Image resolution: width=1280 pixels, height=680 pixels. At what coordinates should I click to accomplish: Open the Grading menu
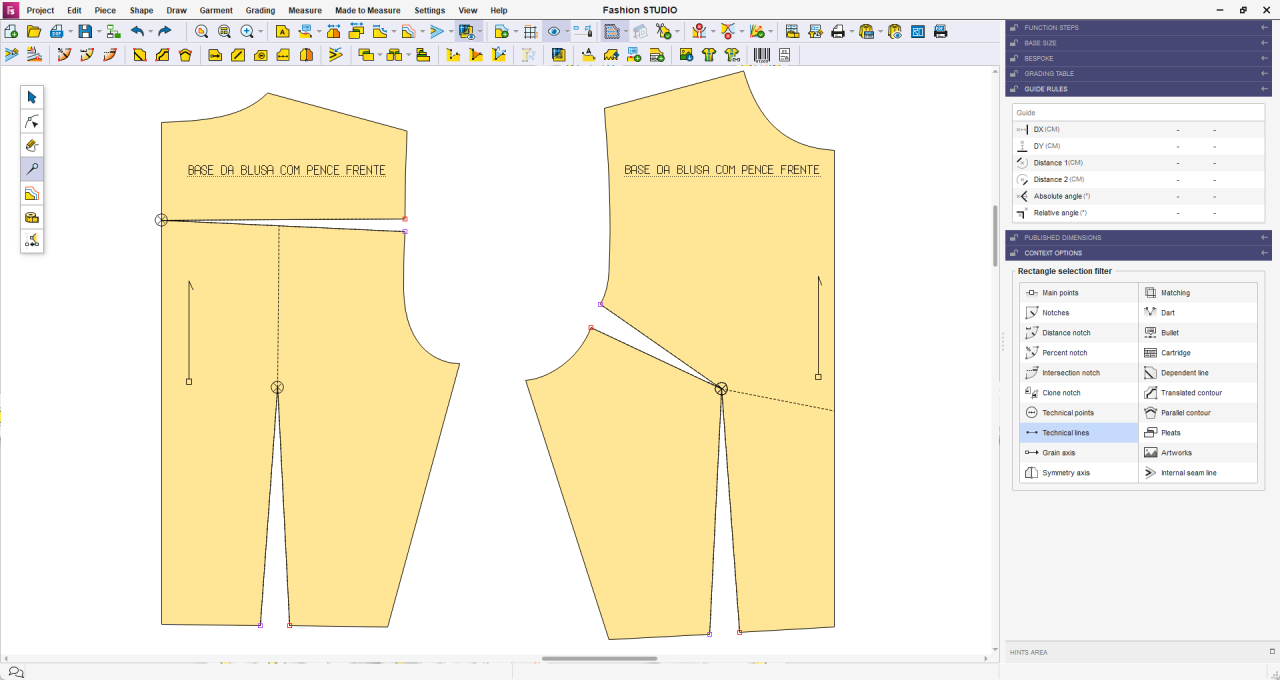click(260, 10)
